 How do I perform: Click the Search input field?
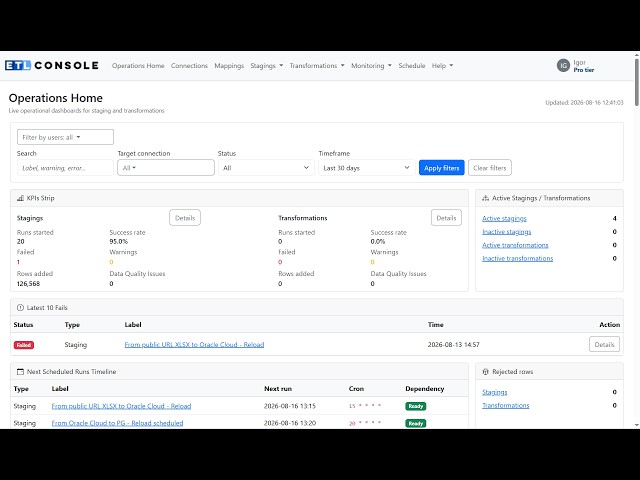(x=65, y=168)
